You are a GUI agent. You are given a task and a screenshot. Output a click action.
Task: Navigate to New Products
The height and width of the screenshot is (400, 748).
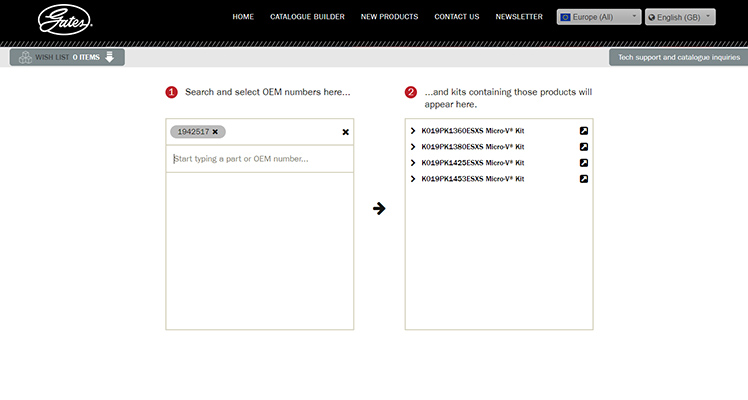389,17
